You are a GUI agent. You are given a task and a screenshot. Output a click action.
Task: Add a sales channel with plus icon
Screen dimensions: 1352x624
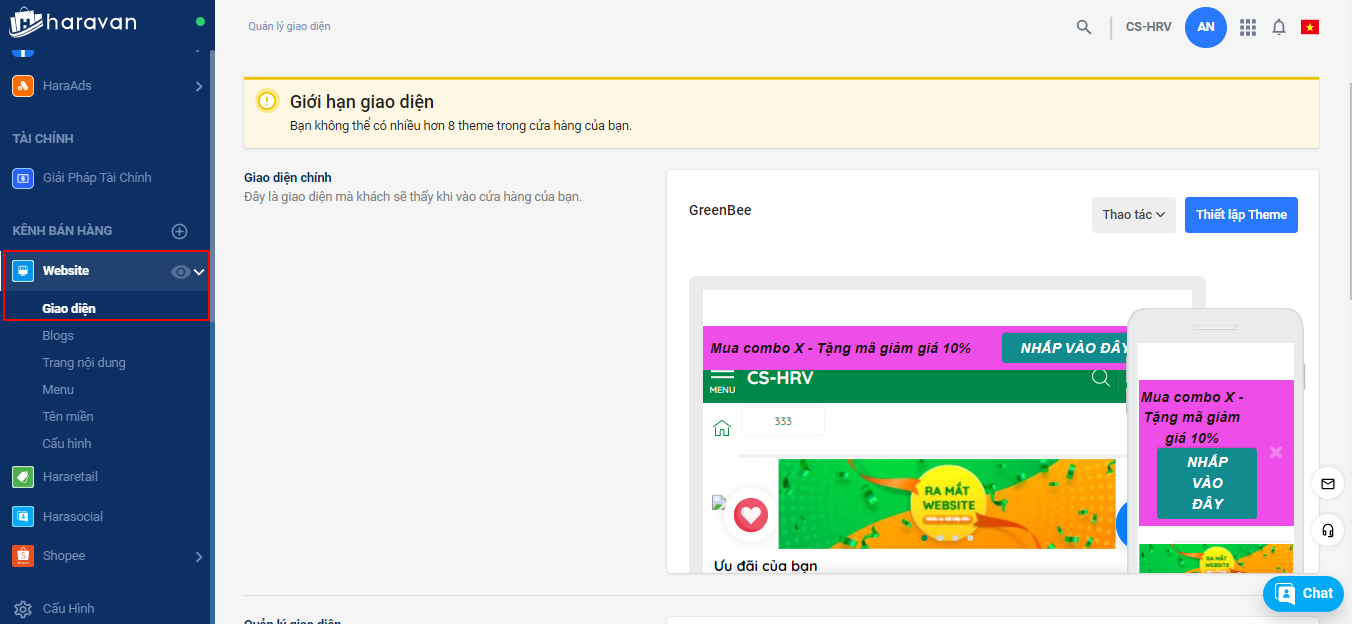coord(180,231)
